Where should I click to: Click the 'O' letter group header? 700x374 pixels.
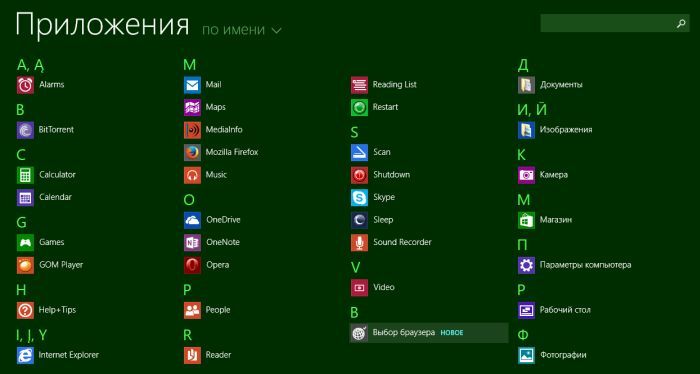coord(189,200)
